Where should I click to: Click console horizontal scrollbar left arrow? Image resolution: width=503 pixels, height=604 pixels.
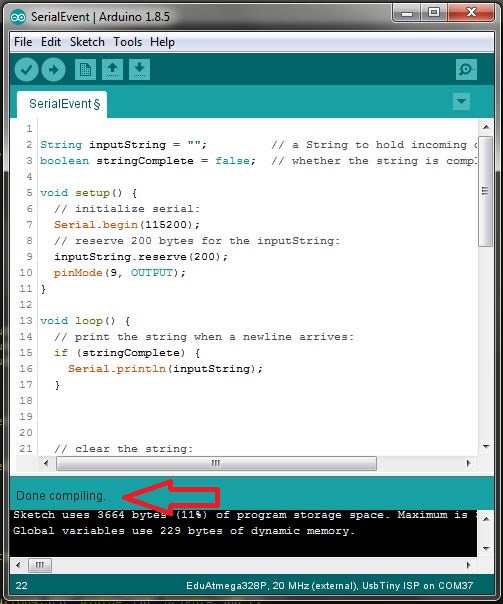point(18,565)
